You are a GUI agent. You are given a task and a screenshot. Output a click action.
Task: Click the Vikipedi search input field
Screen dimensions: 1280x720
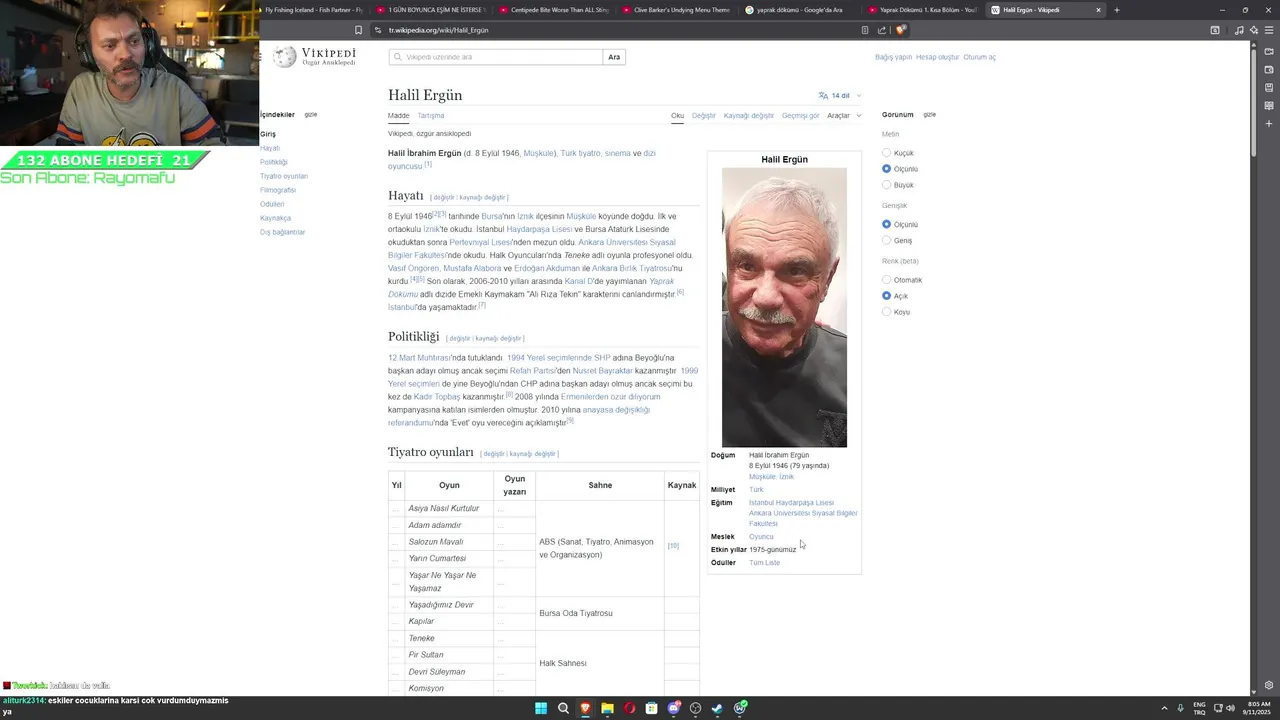point(496,57)
